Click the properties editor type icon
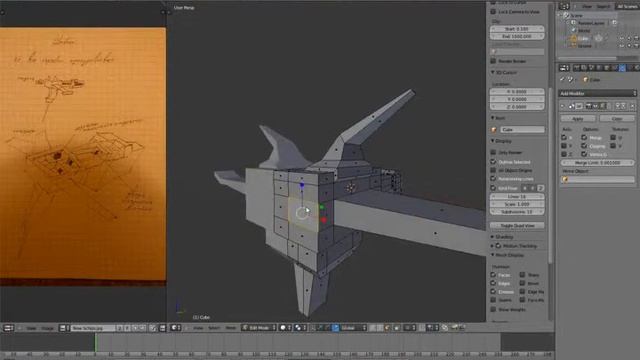This screenshot has height=360, width=640. (564, 68)
